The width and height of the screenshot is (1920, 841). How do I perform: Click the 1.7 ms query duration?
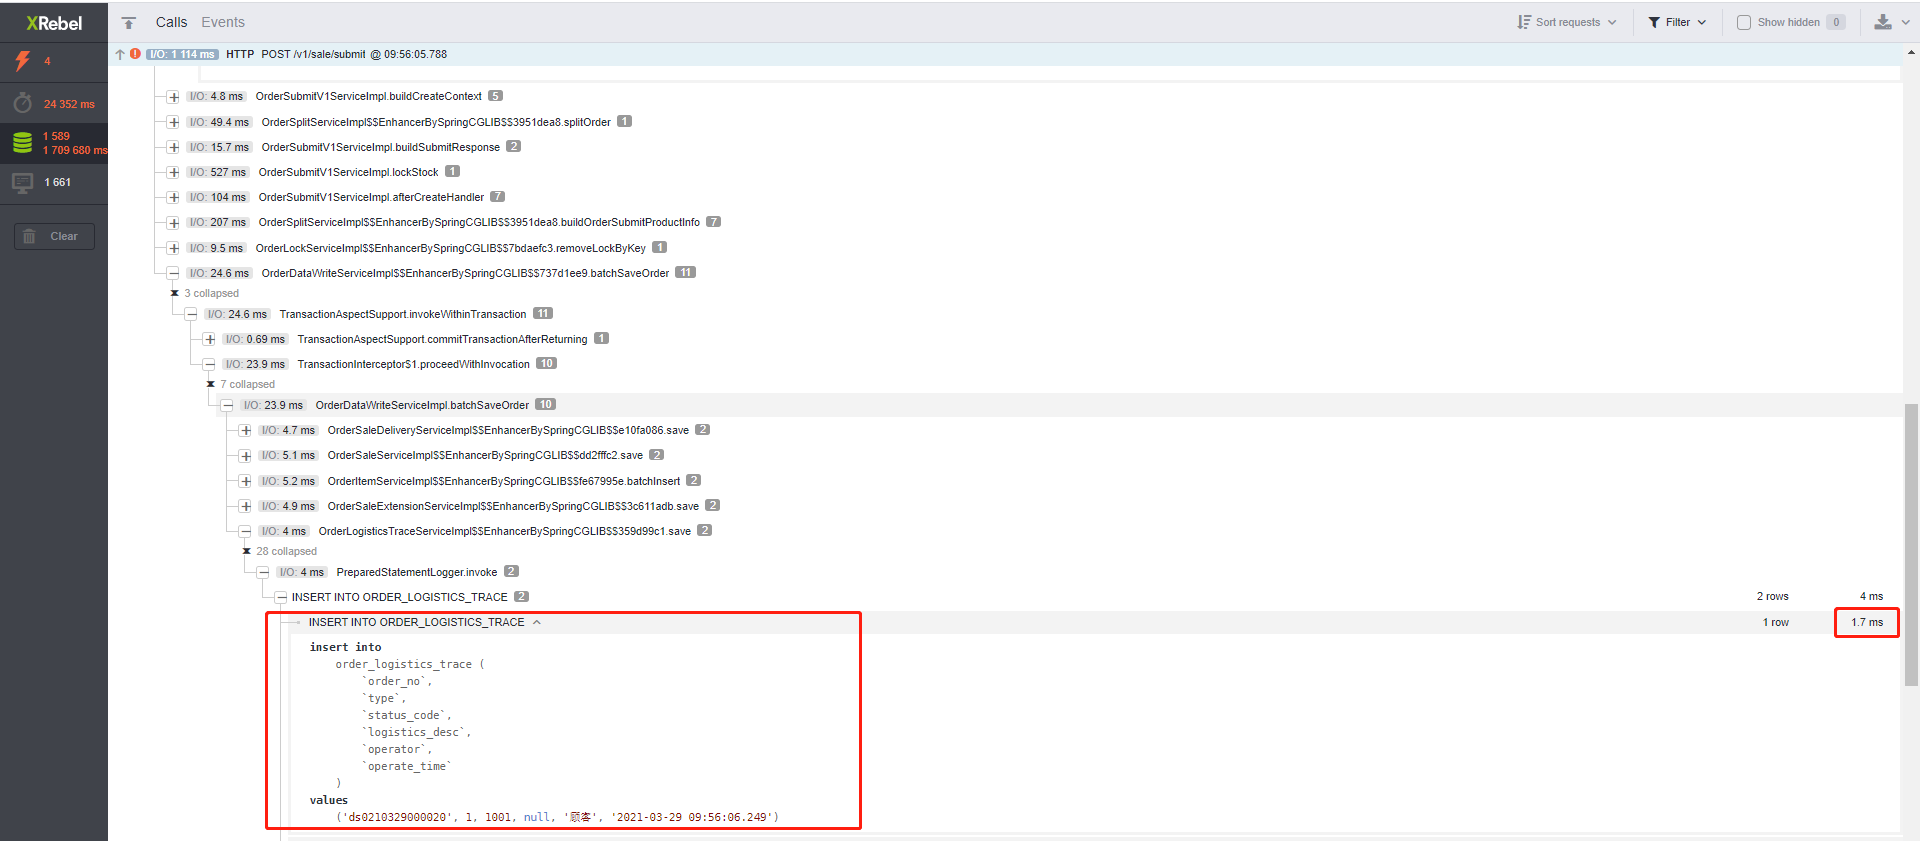coord(1866,622)
